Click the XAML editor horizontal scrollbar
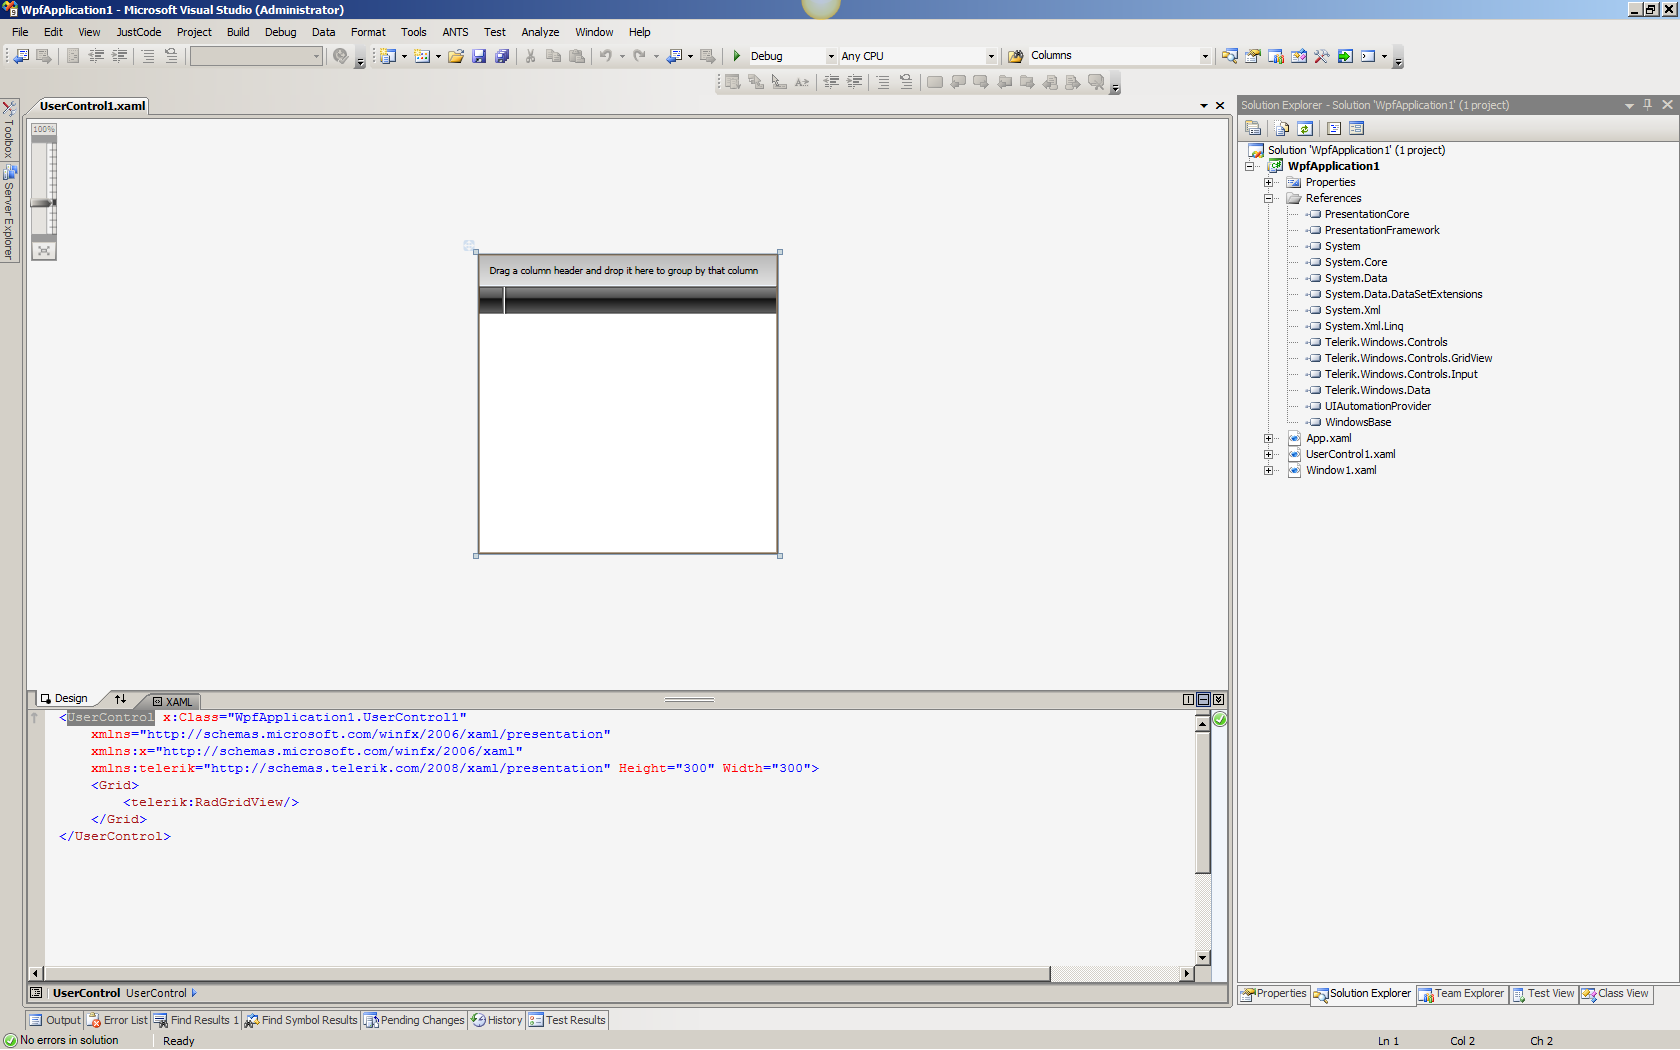1680x1050 pixels. pos(610,973)
